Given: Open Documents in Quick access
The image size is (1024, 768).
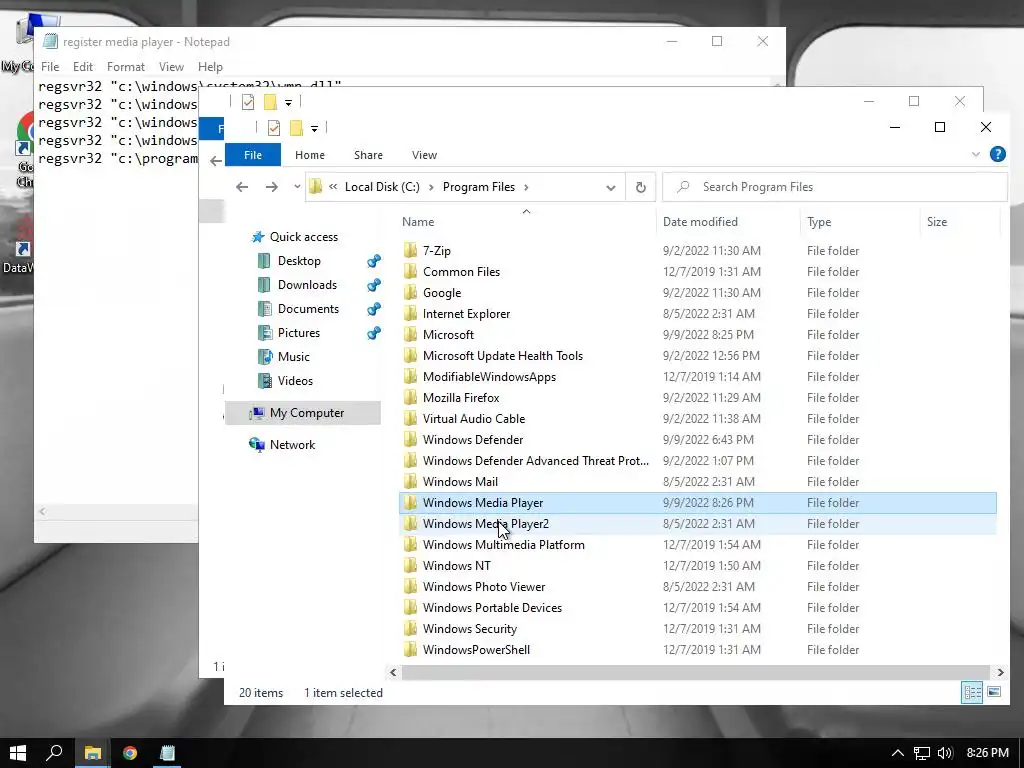Looking at the screenshot, I should 308,309.
